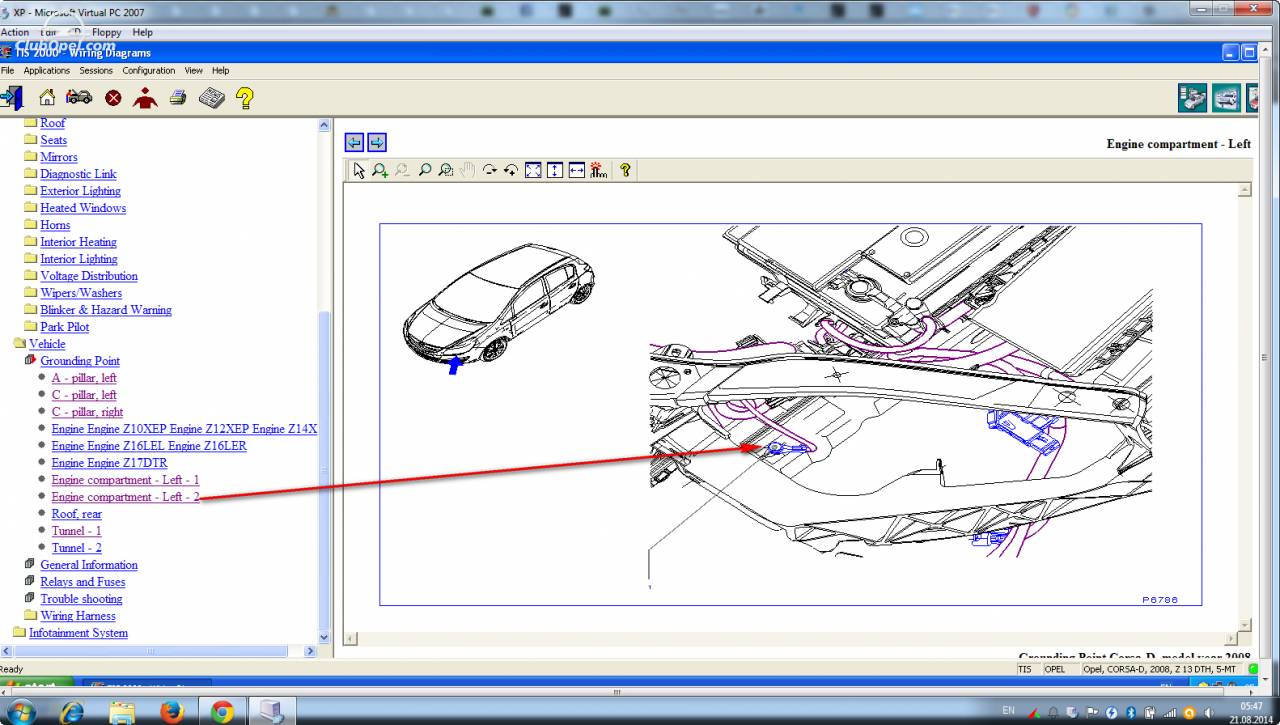Open the Configuration menu
This screenshot has width=1280, height=725.
click(x=149, y=71)
